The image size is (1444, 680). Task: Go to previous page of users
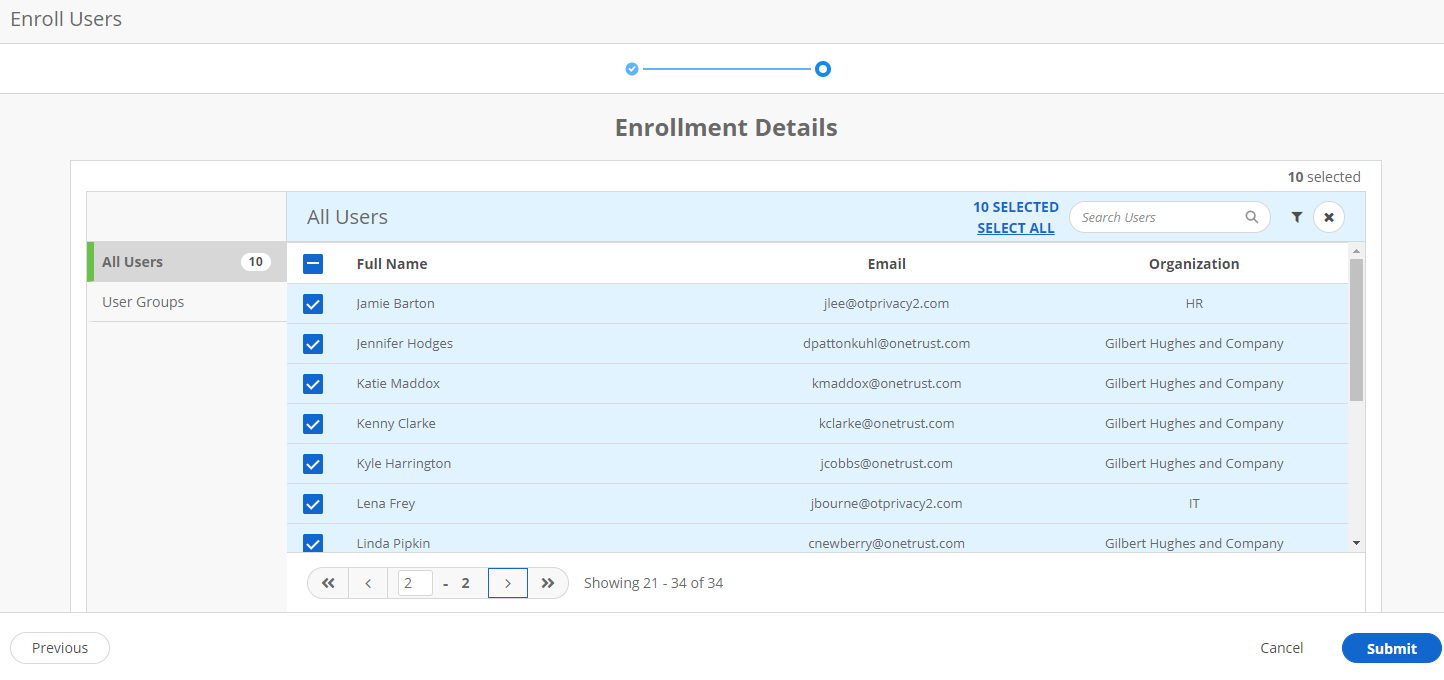[368, 583]
